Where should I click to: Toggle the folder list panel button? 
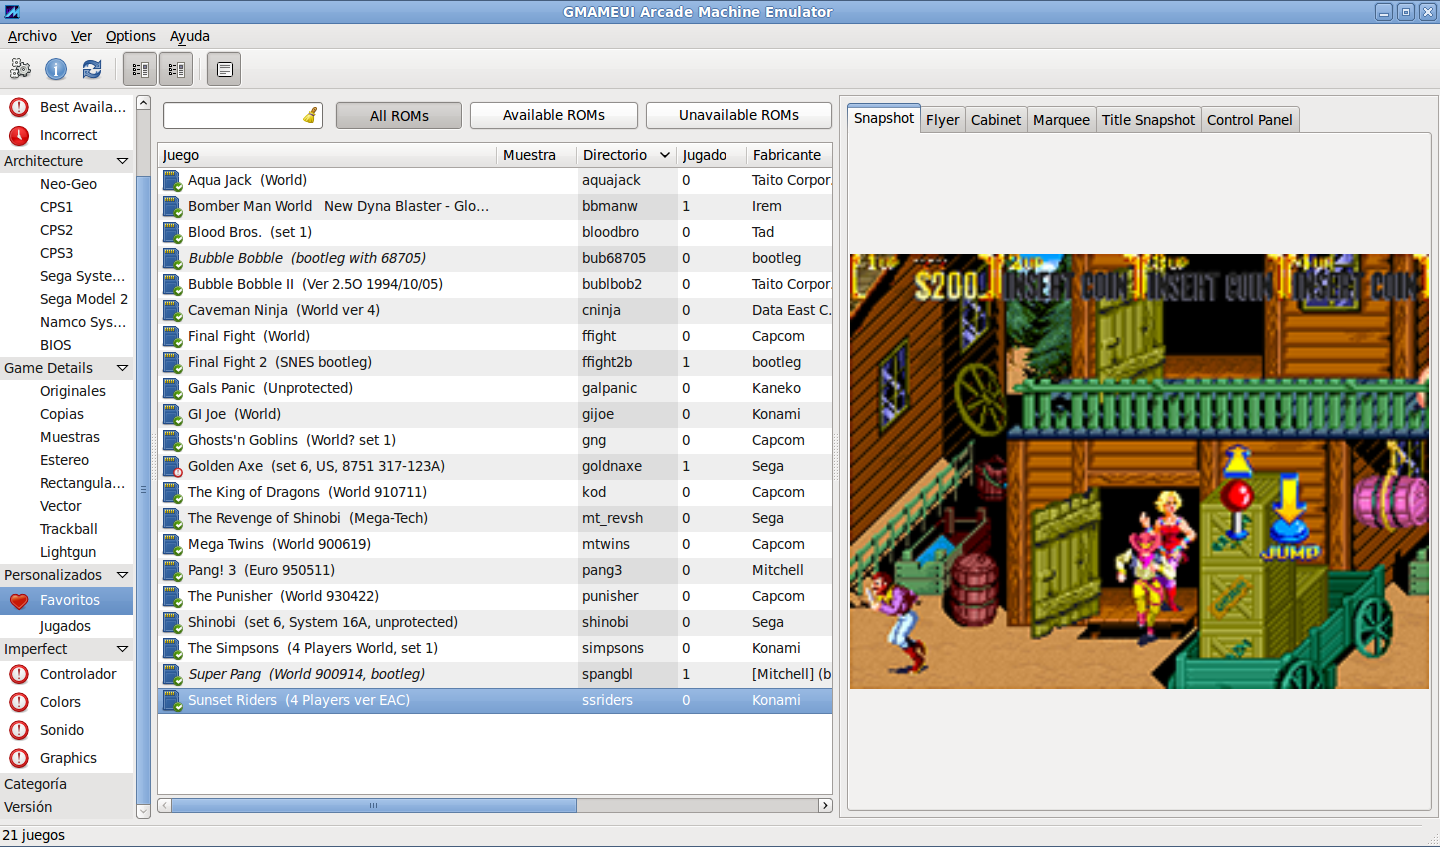coord(140,69)
